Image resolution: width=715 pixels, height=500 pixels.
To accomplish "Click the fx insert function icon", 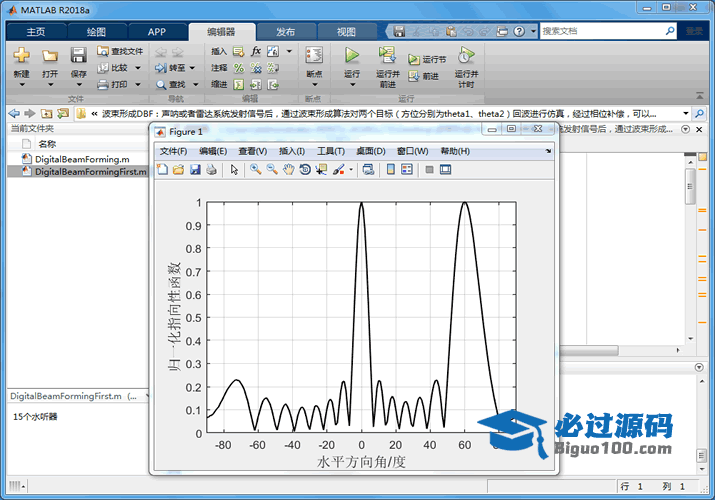I will pos(256,51).
